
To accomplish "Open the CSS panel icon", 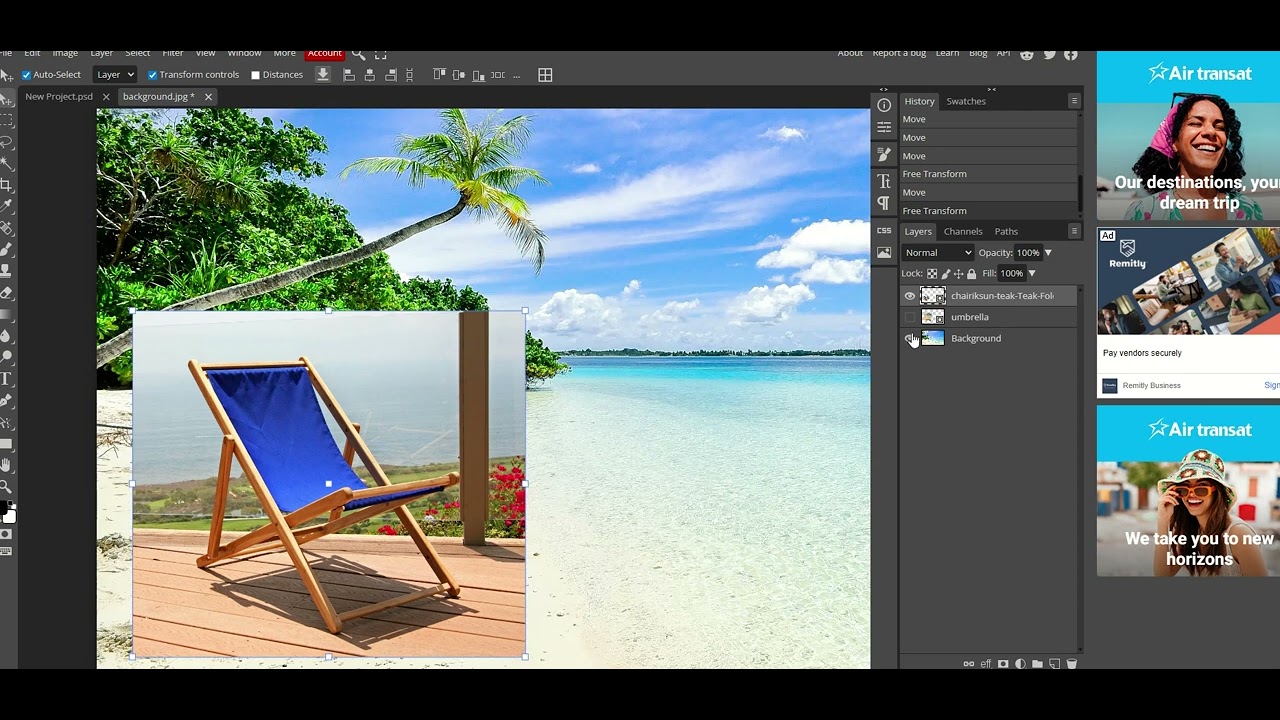I will click(884, 230).
